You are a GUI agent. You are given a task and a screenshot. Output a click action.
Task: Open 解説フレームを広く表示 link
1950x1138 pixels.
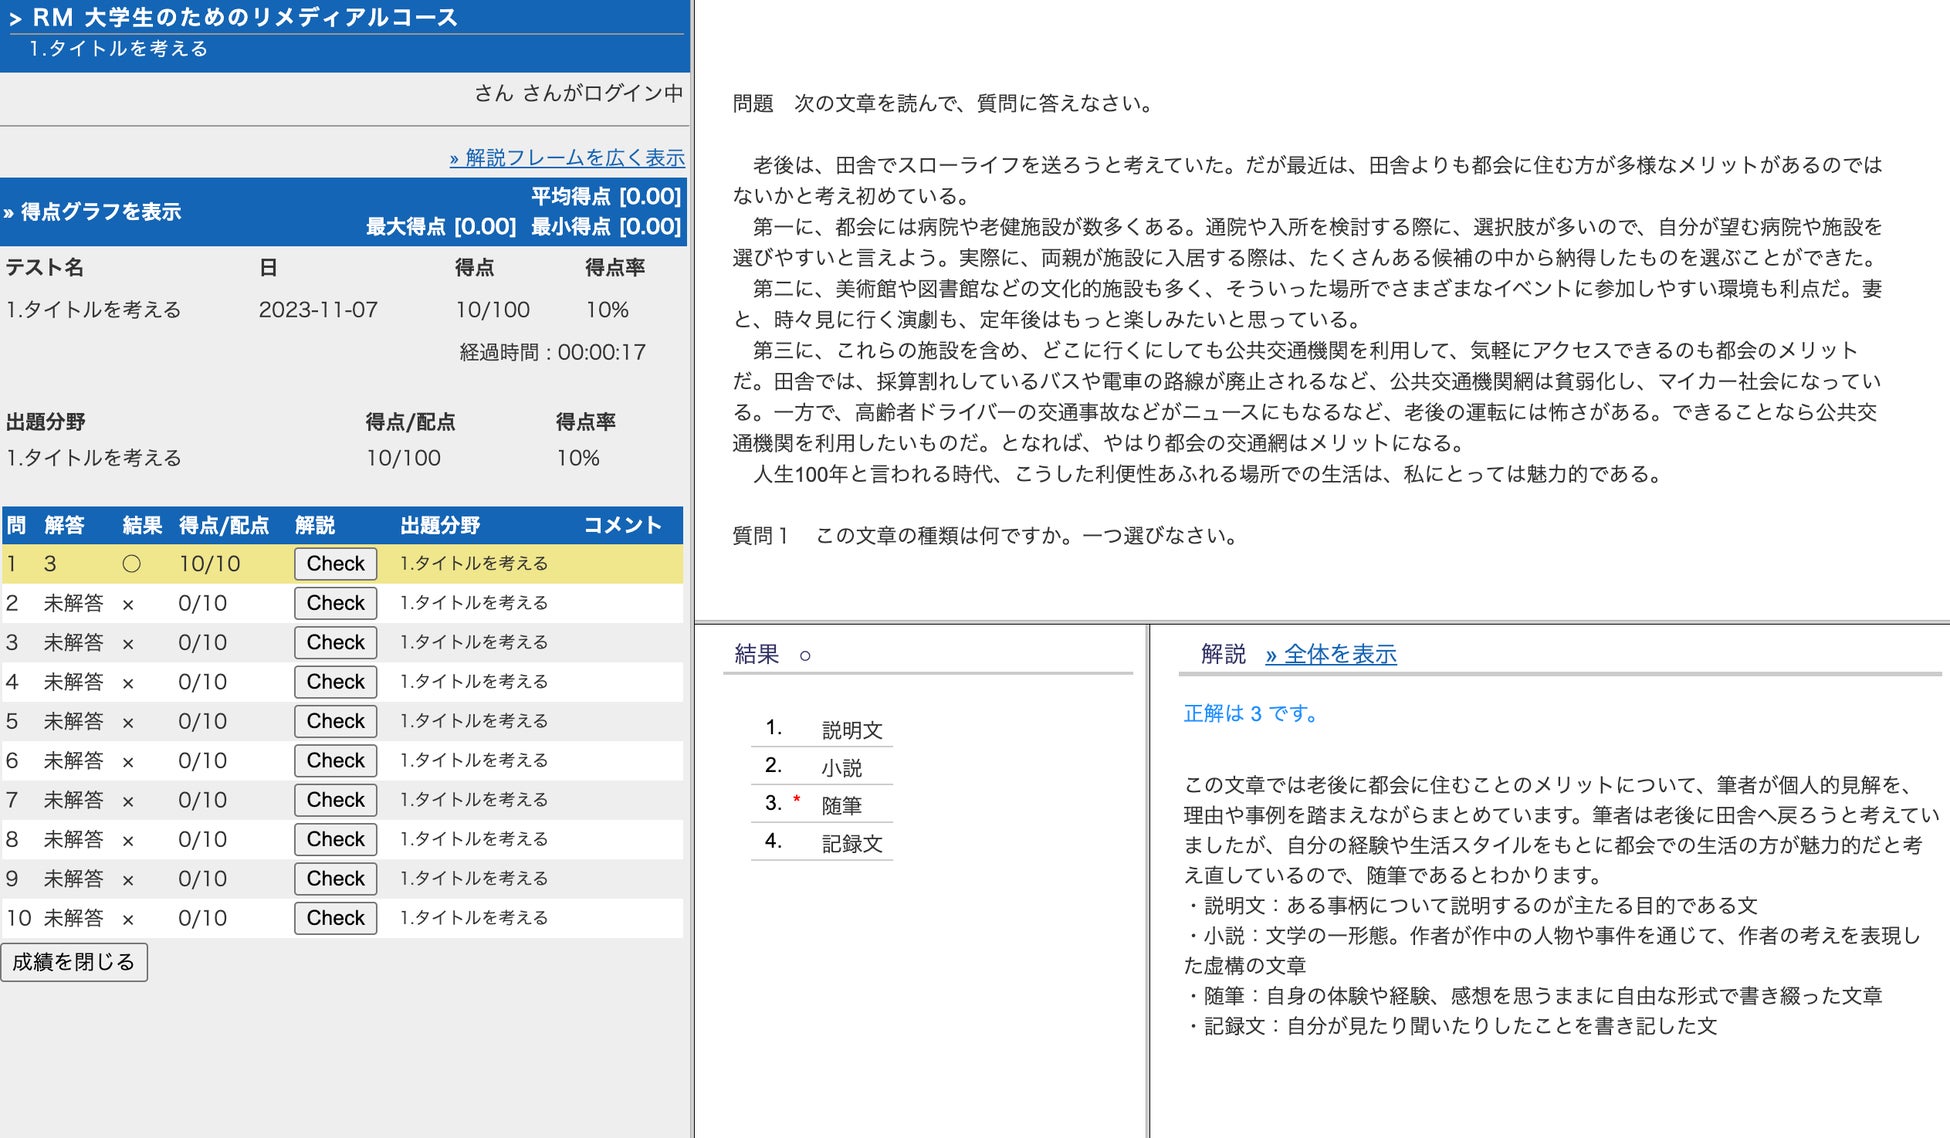(567, 158)
